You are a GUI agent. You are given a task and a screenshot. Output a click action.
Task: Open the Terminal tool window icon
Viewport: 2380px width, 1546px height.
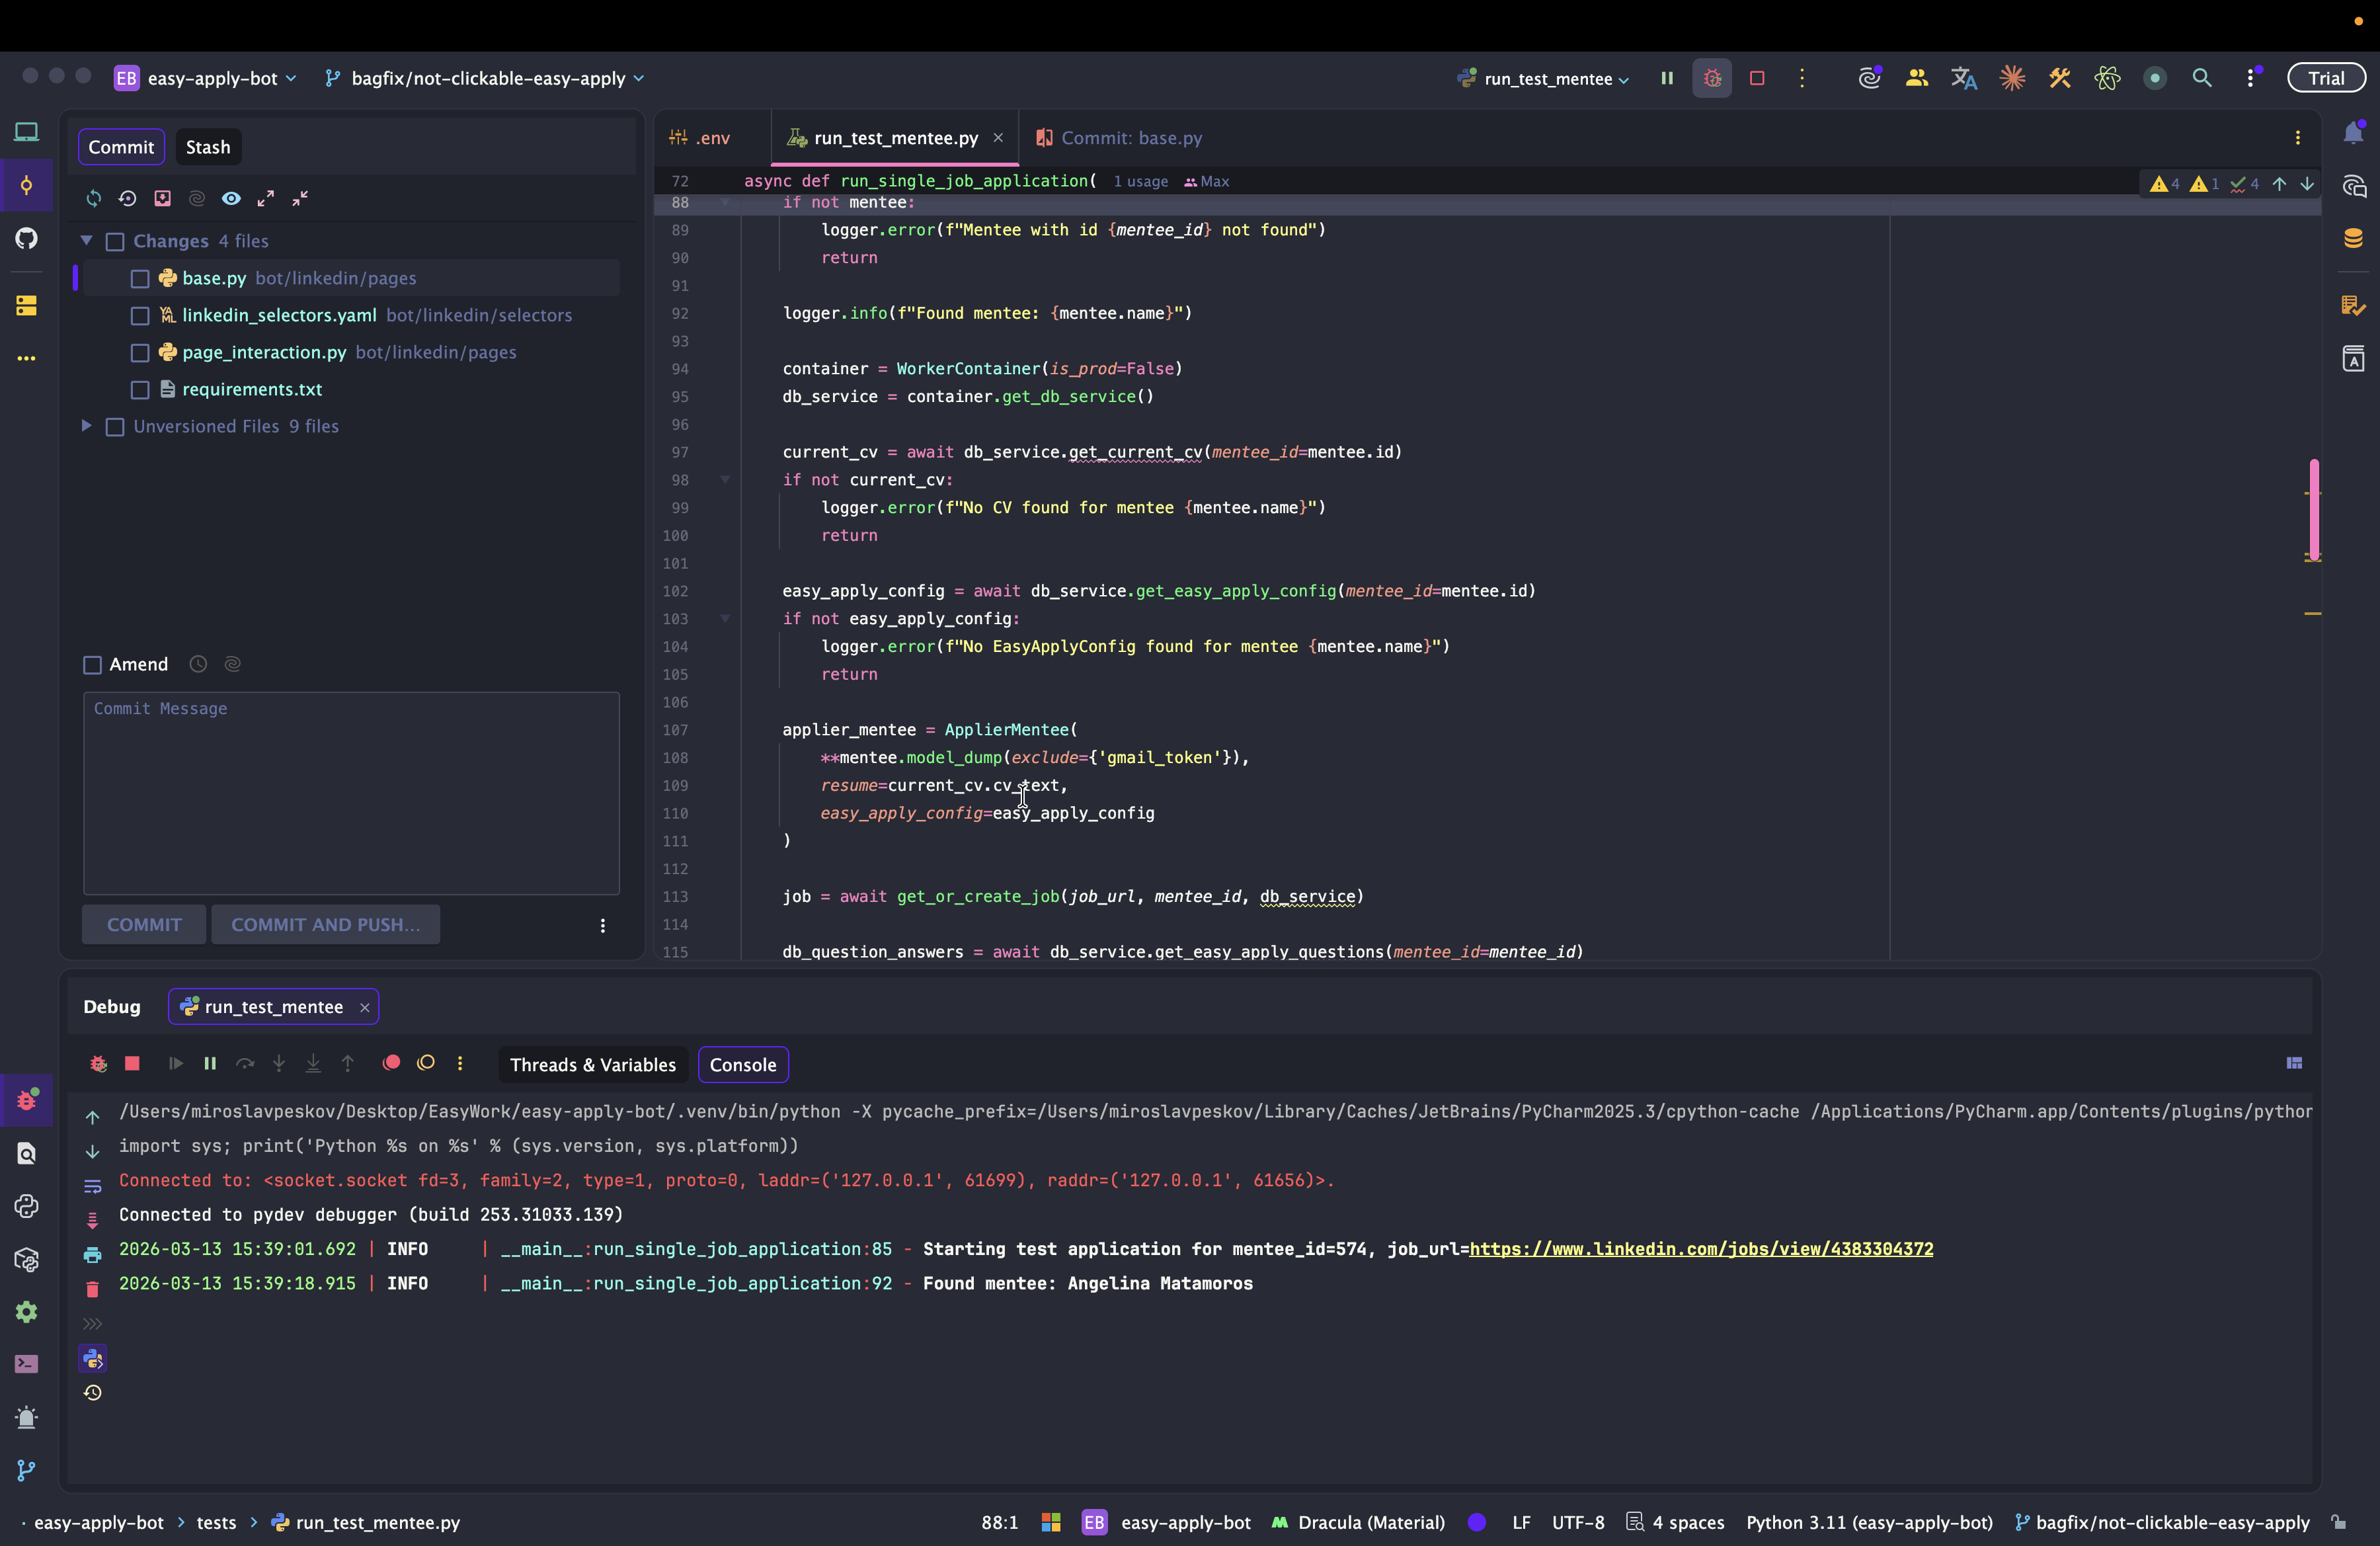tap(27, 1364)
